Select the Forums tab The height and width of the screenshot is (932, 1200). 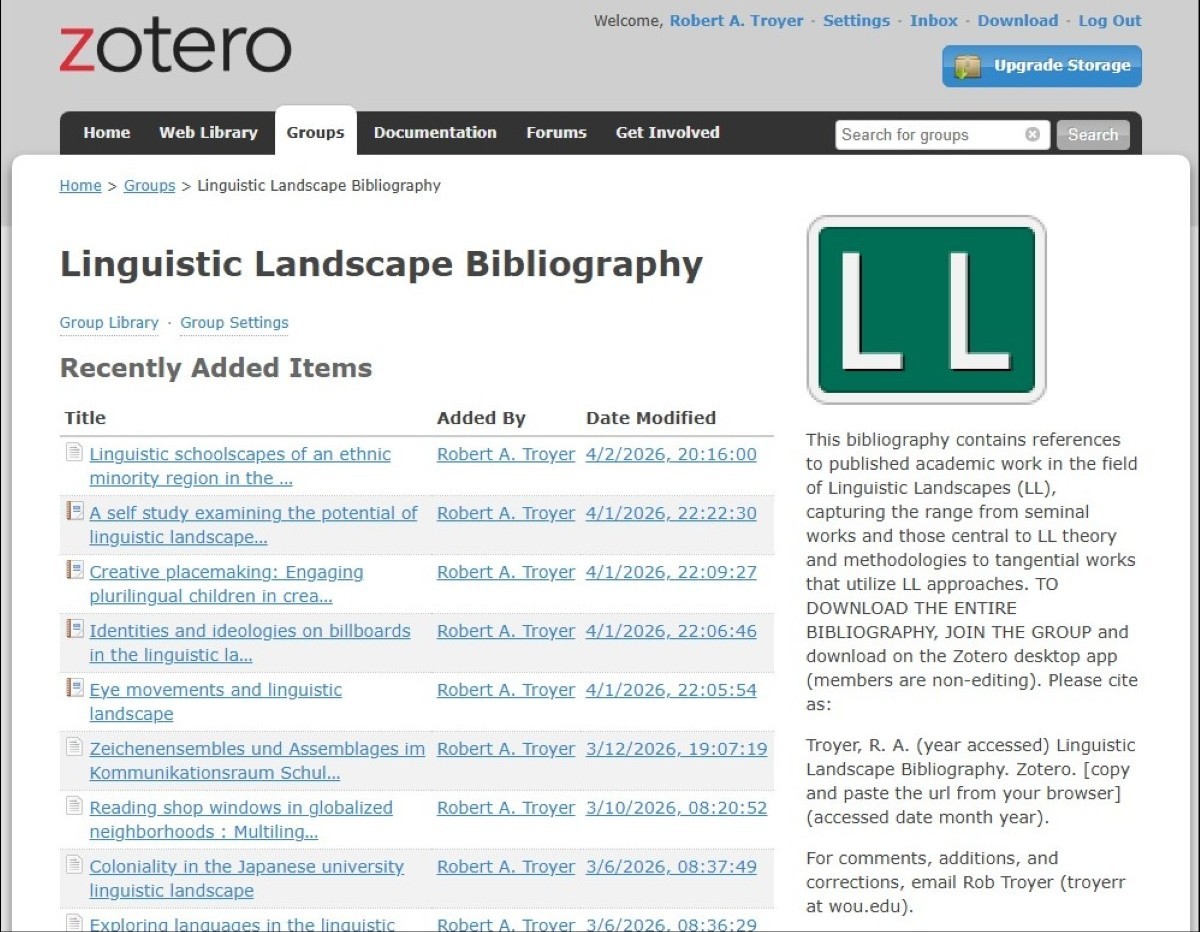556,132
